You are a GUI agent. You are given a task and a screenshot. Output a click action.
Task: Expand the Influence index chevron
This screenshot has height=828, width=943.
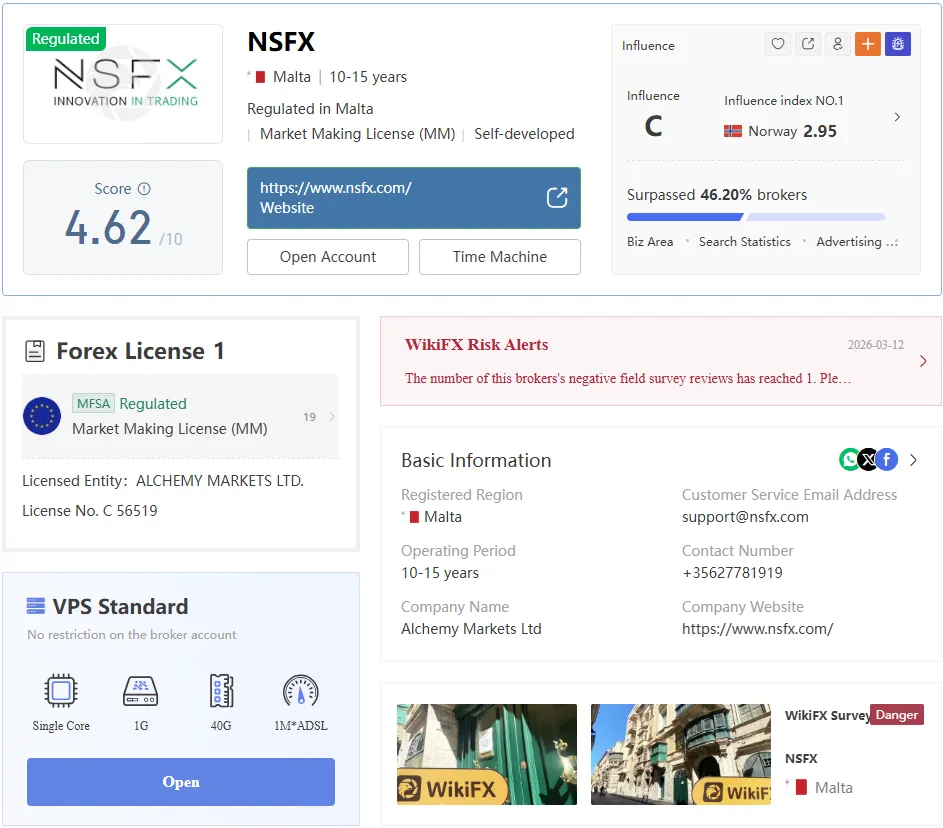[x=897, y=117]
